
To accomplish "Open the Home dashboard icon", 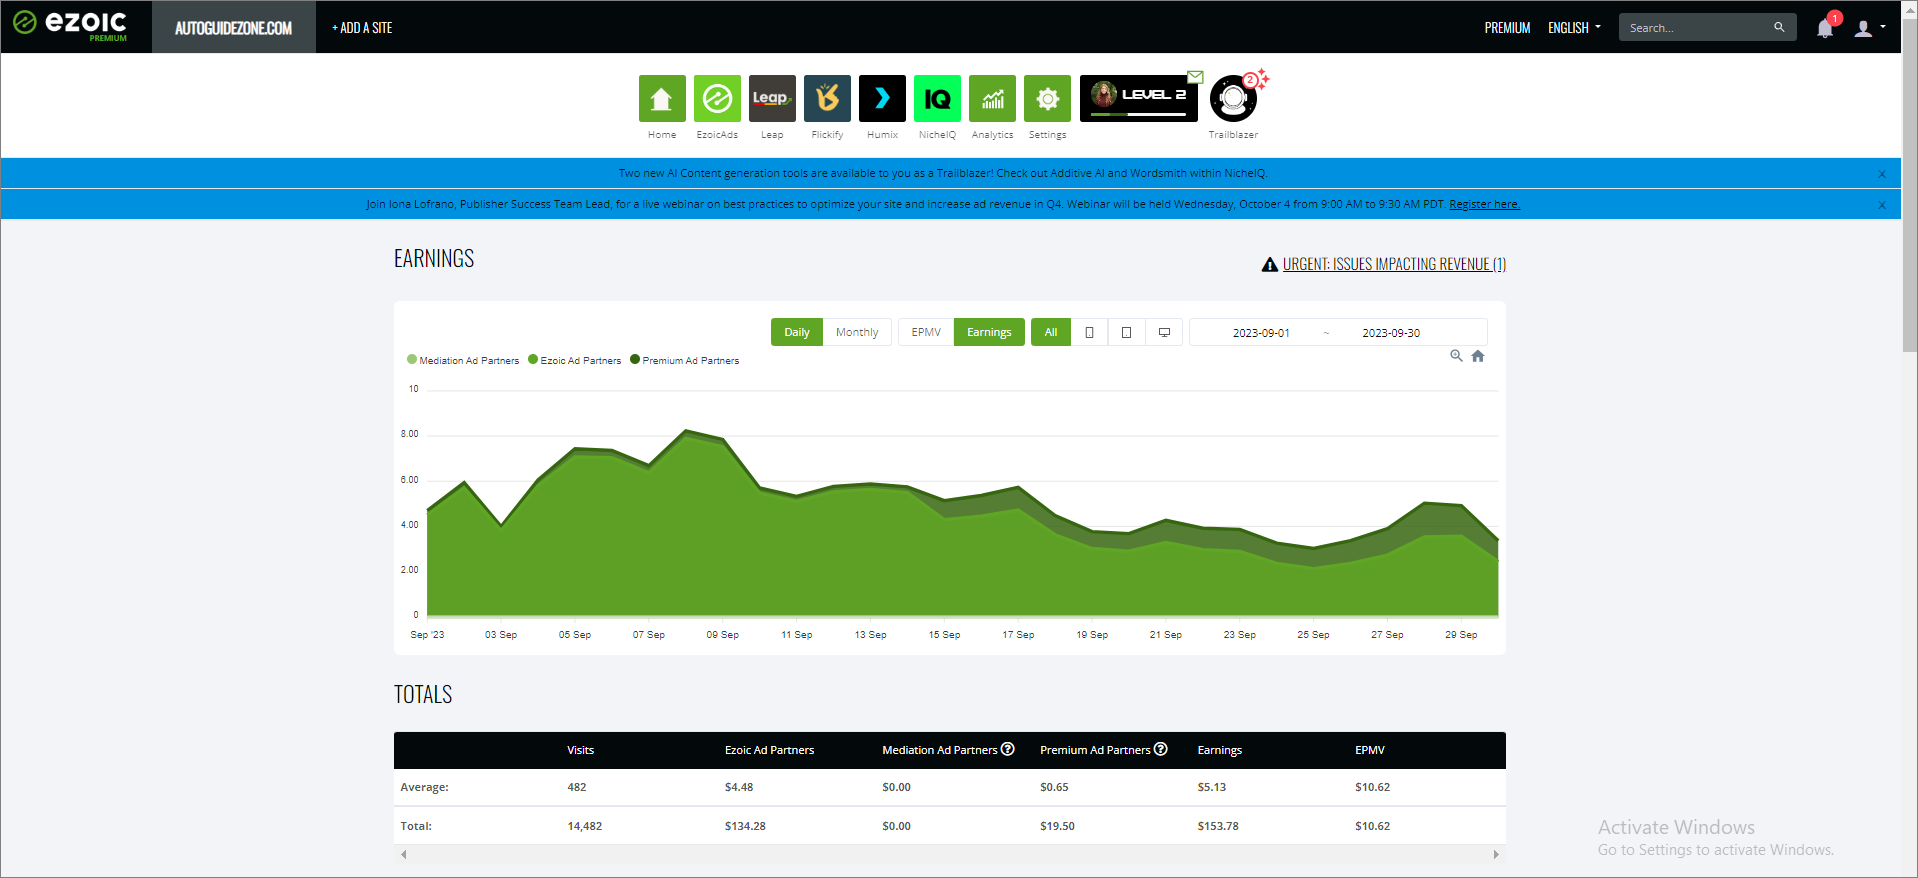I will [662, 98].
